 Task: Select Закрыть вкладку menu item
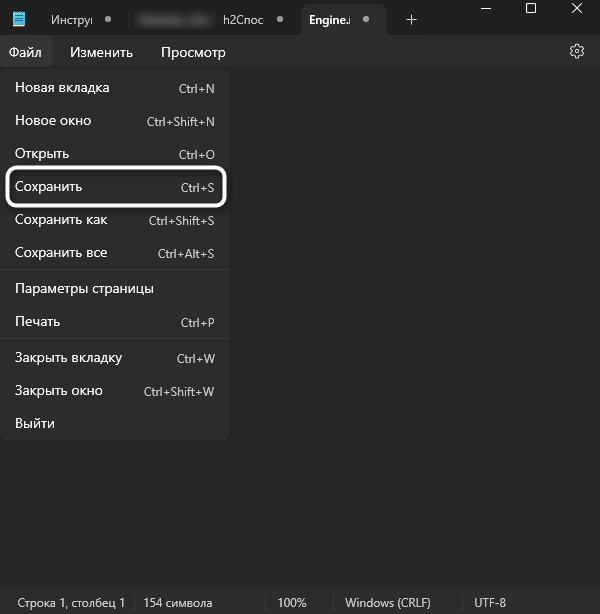point(115,358)
